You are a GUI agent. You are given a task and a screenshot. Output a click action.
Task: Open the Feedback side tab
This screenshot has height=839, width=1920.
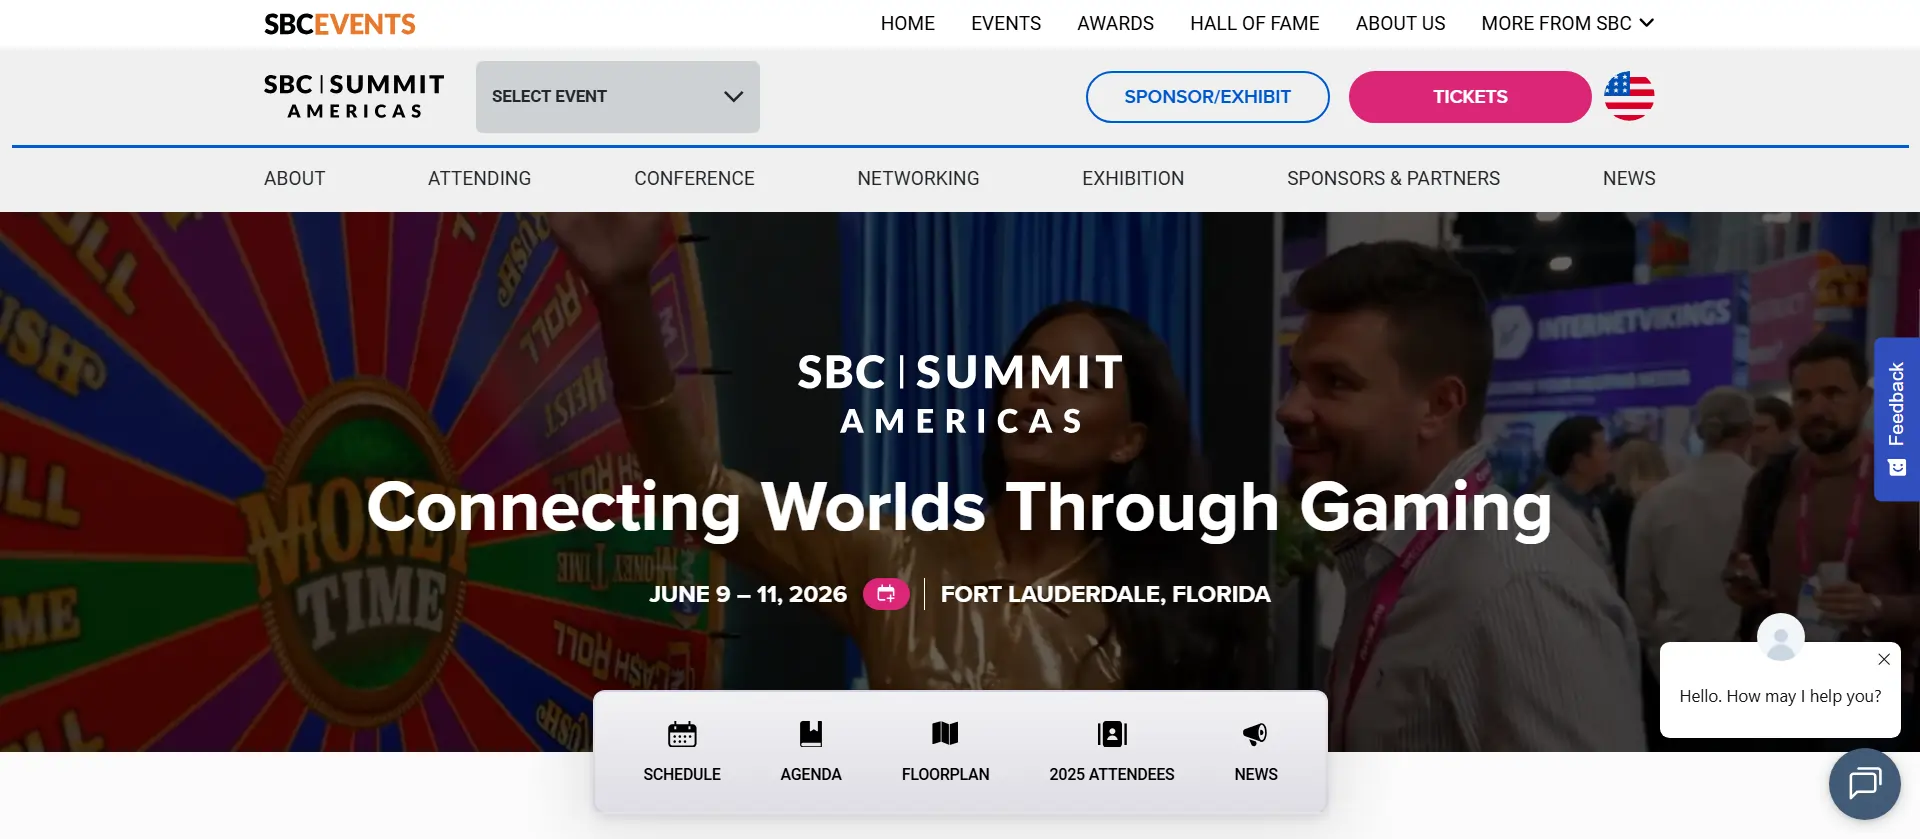coord(1896,419)
